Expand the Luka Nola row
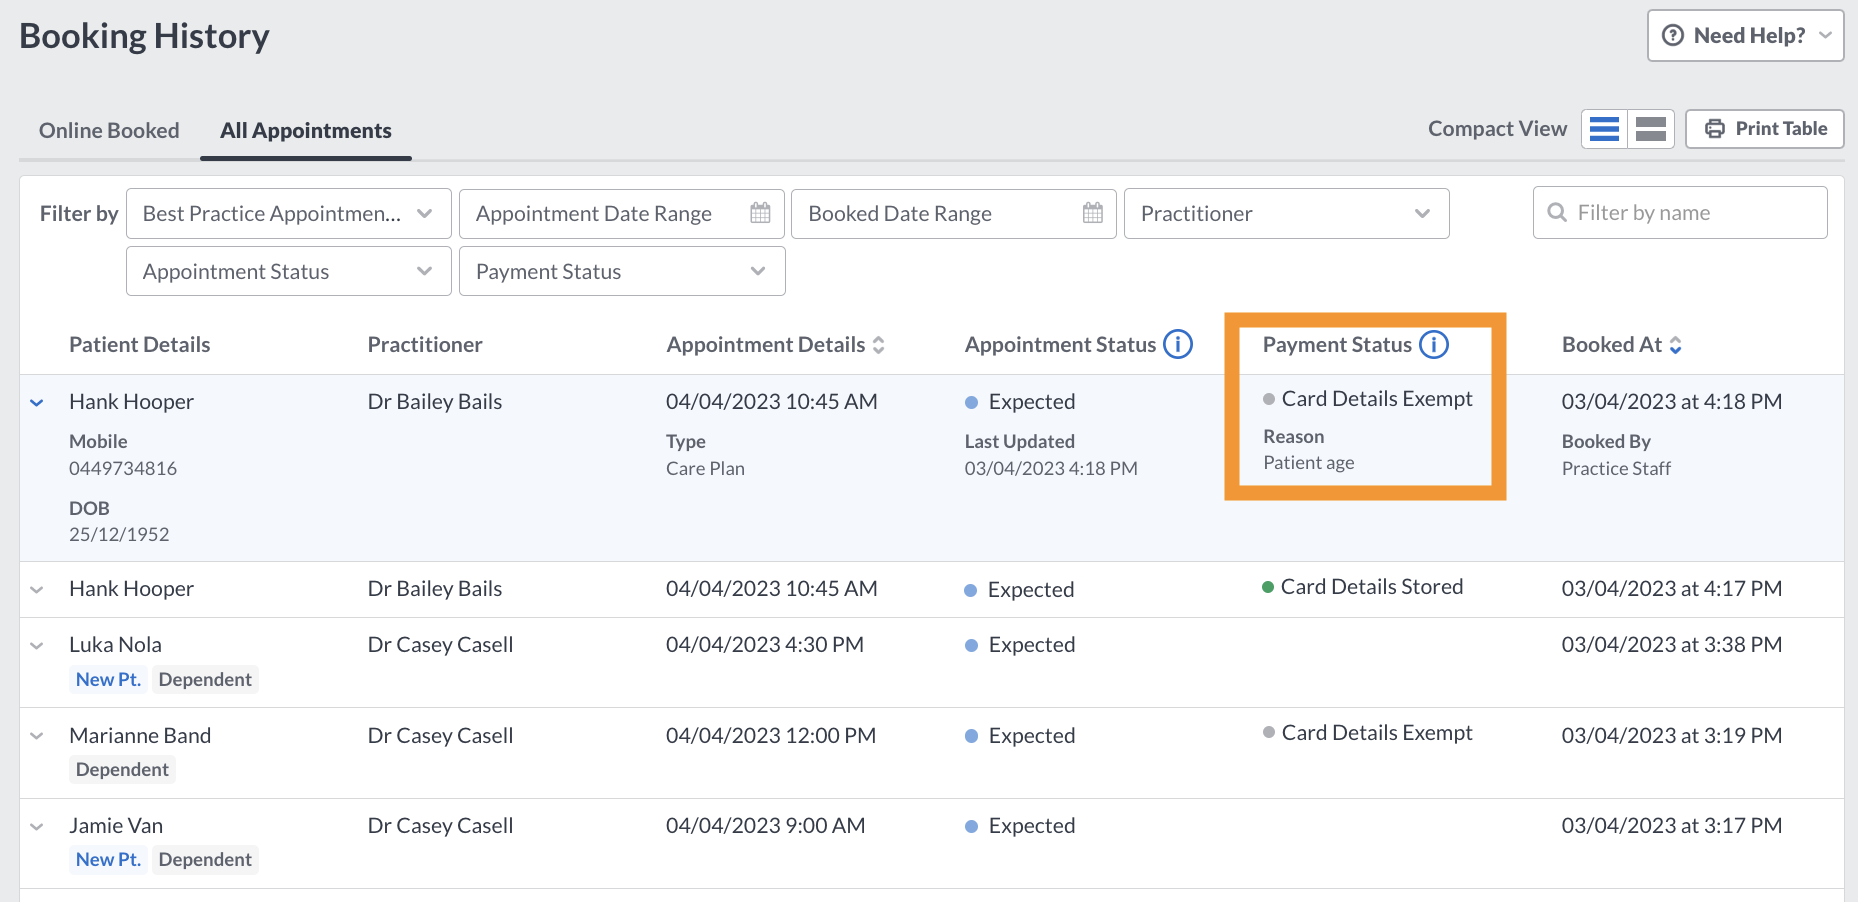 pyautogui.click(x=37, y=646)
